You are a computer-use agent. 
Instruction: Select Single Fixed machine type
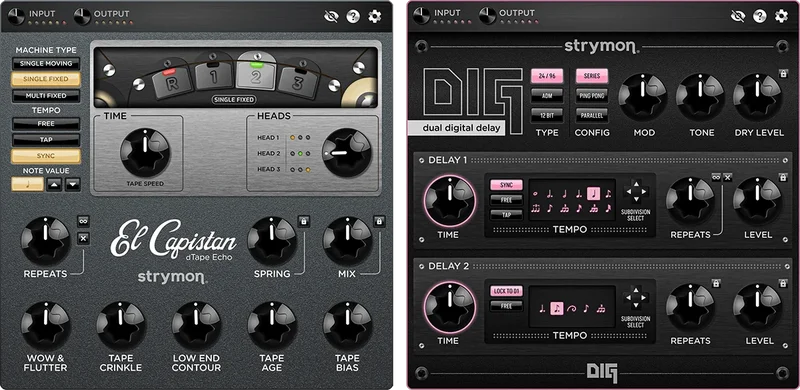tap(46, 79)
